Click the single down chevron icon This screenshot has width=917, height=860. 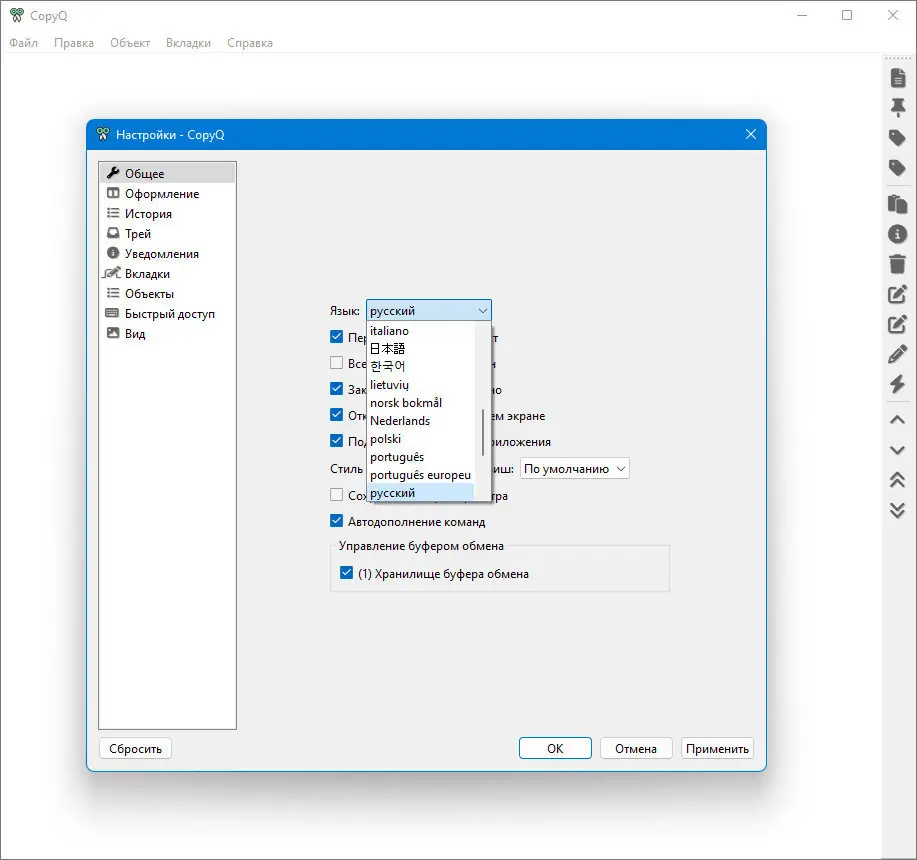pyautogui.click(x=898, y=450)
